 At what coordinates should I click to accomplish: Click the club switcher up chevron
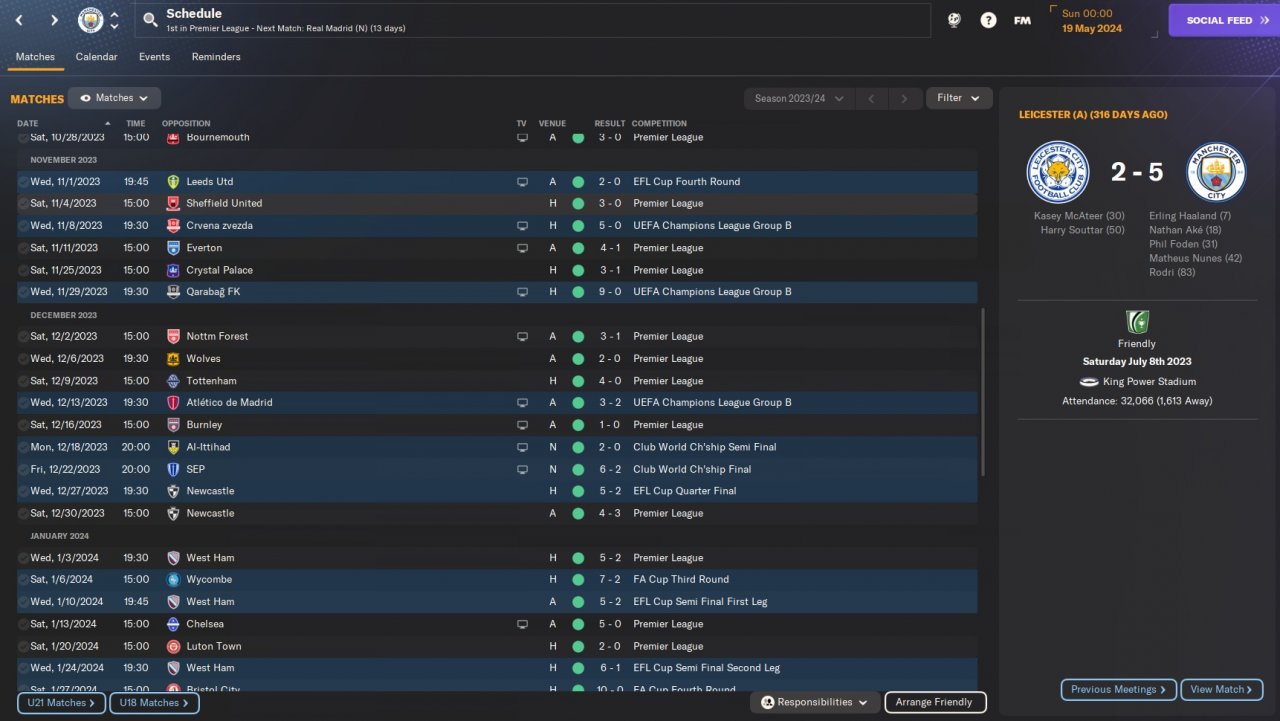(x=115, y=14)
